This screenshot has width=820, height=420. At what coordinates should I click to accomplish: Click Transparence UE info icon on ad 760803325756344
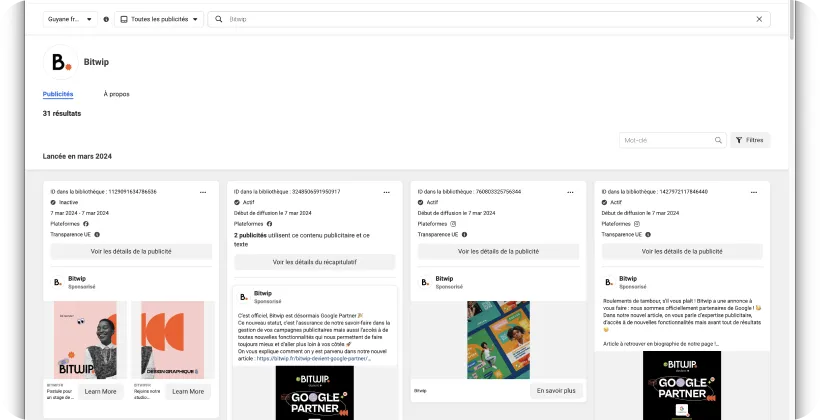[464, 235]
